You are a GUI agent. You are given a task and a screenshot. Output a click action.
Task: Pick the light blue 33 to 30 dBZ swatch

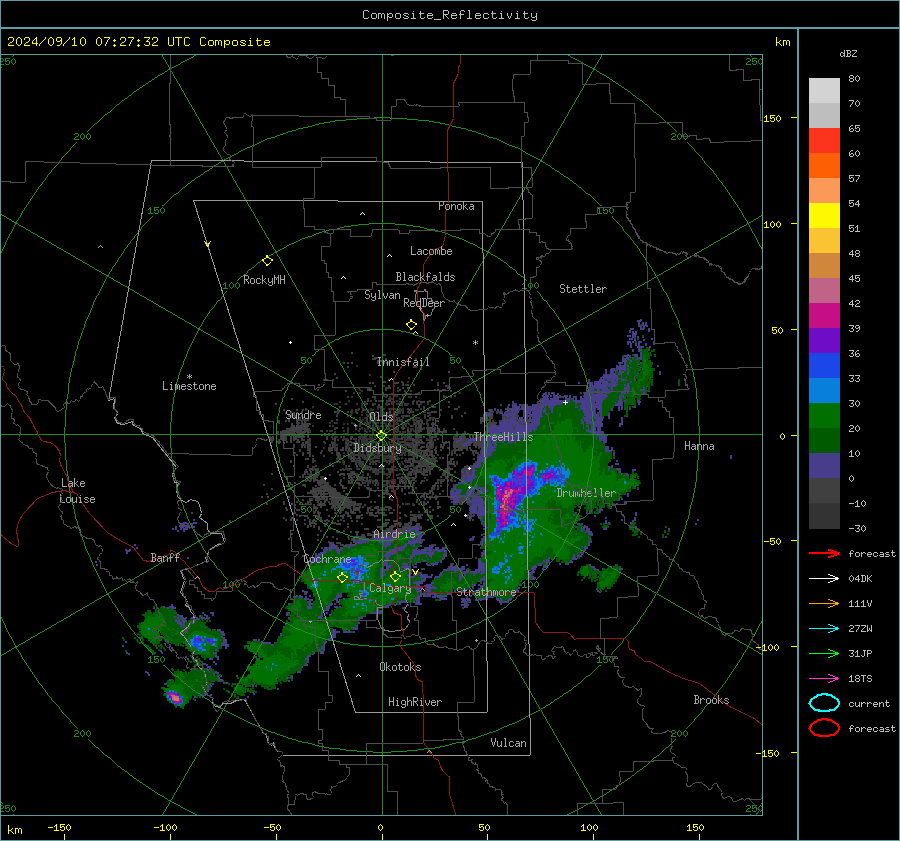coord(824,391)
